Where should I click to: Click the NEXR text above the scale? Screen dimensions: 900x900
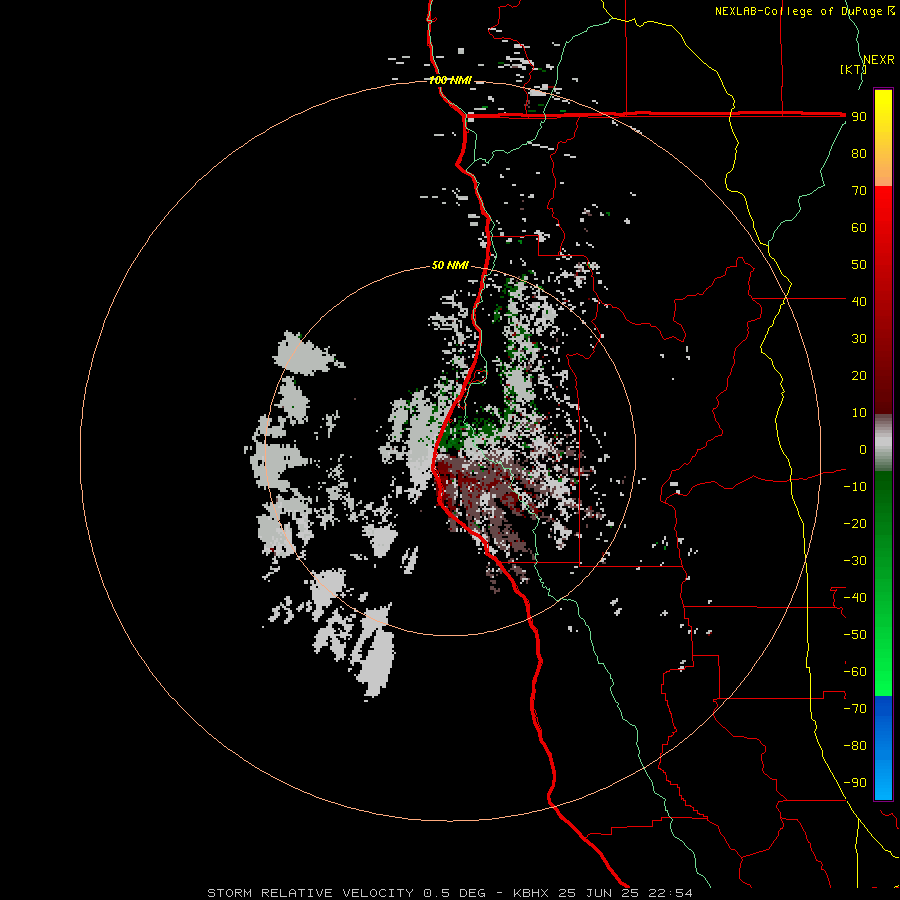(879, 60)
